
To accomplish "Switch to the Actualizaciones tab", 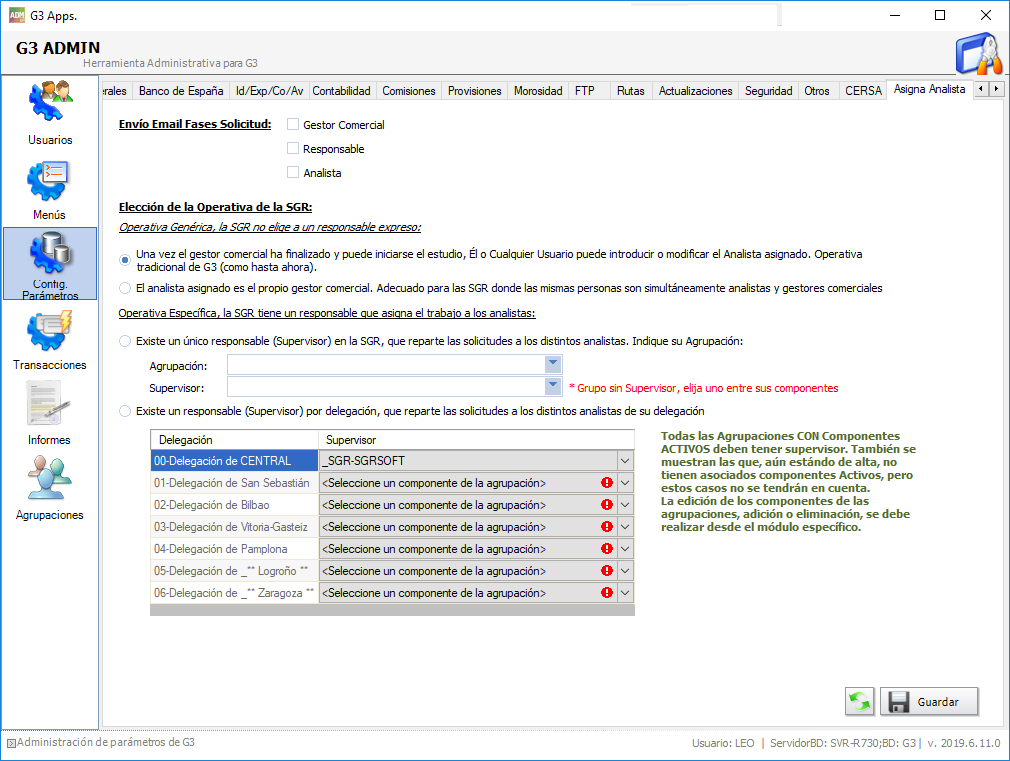I will [x=696, y=91].
